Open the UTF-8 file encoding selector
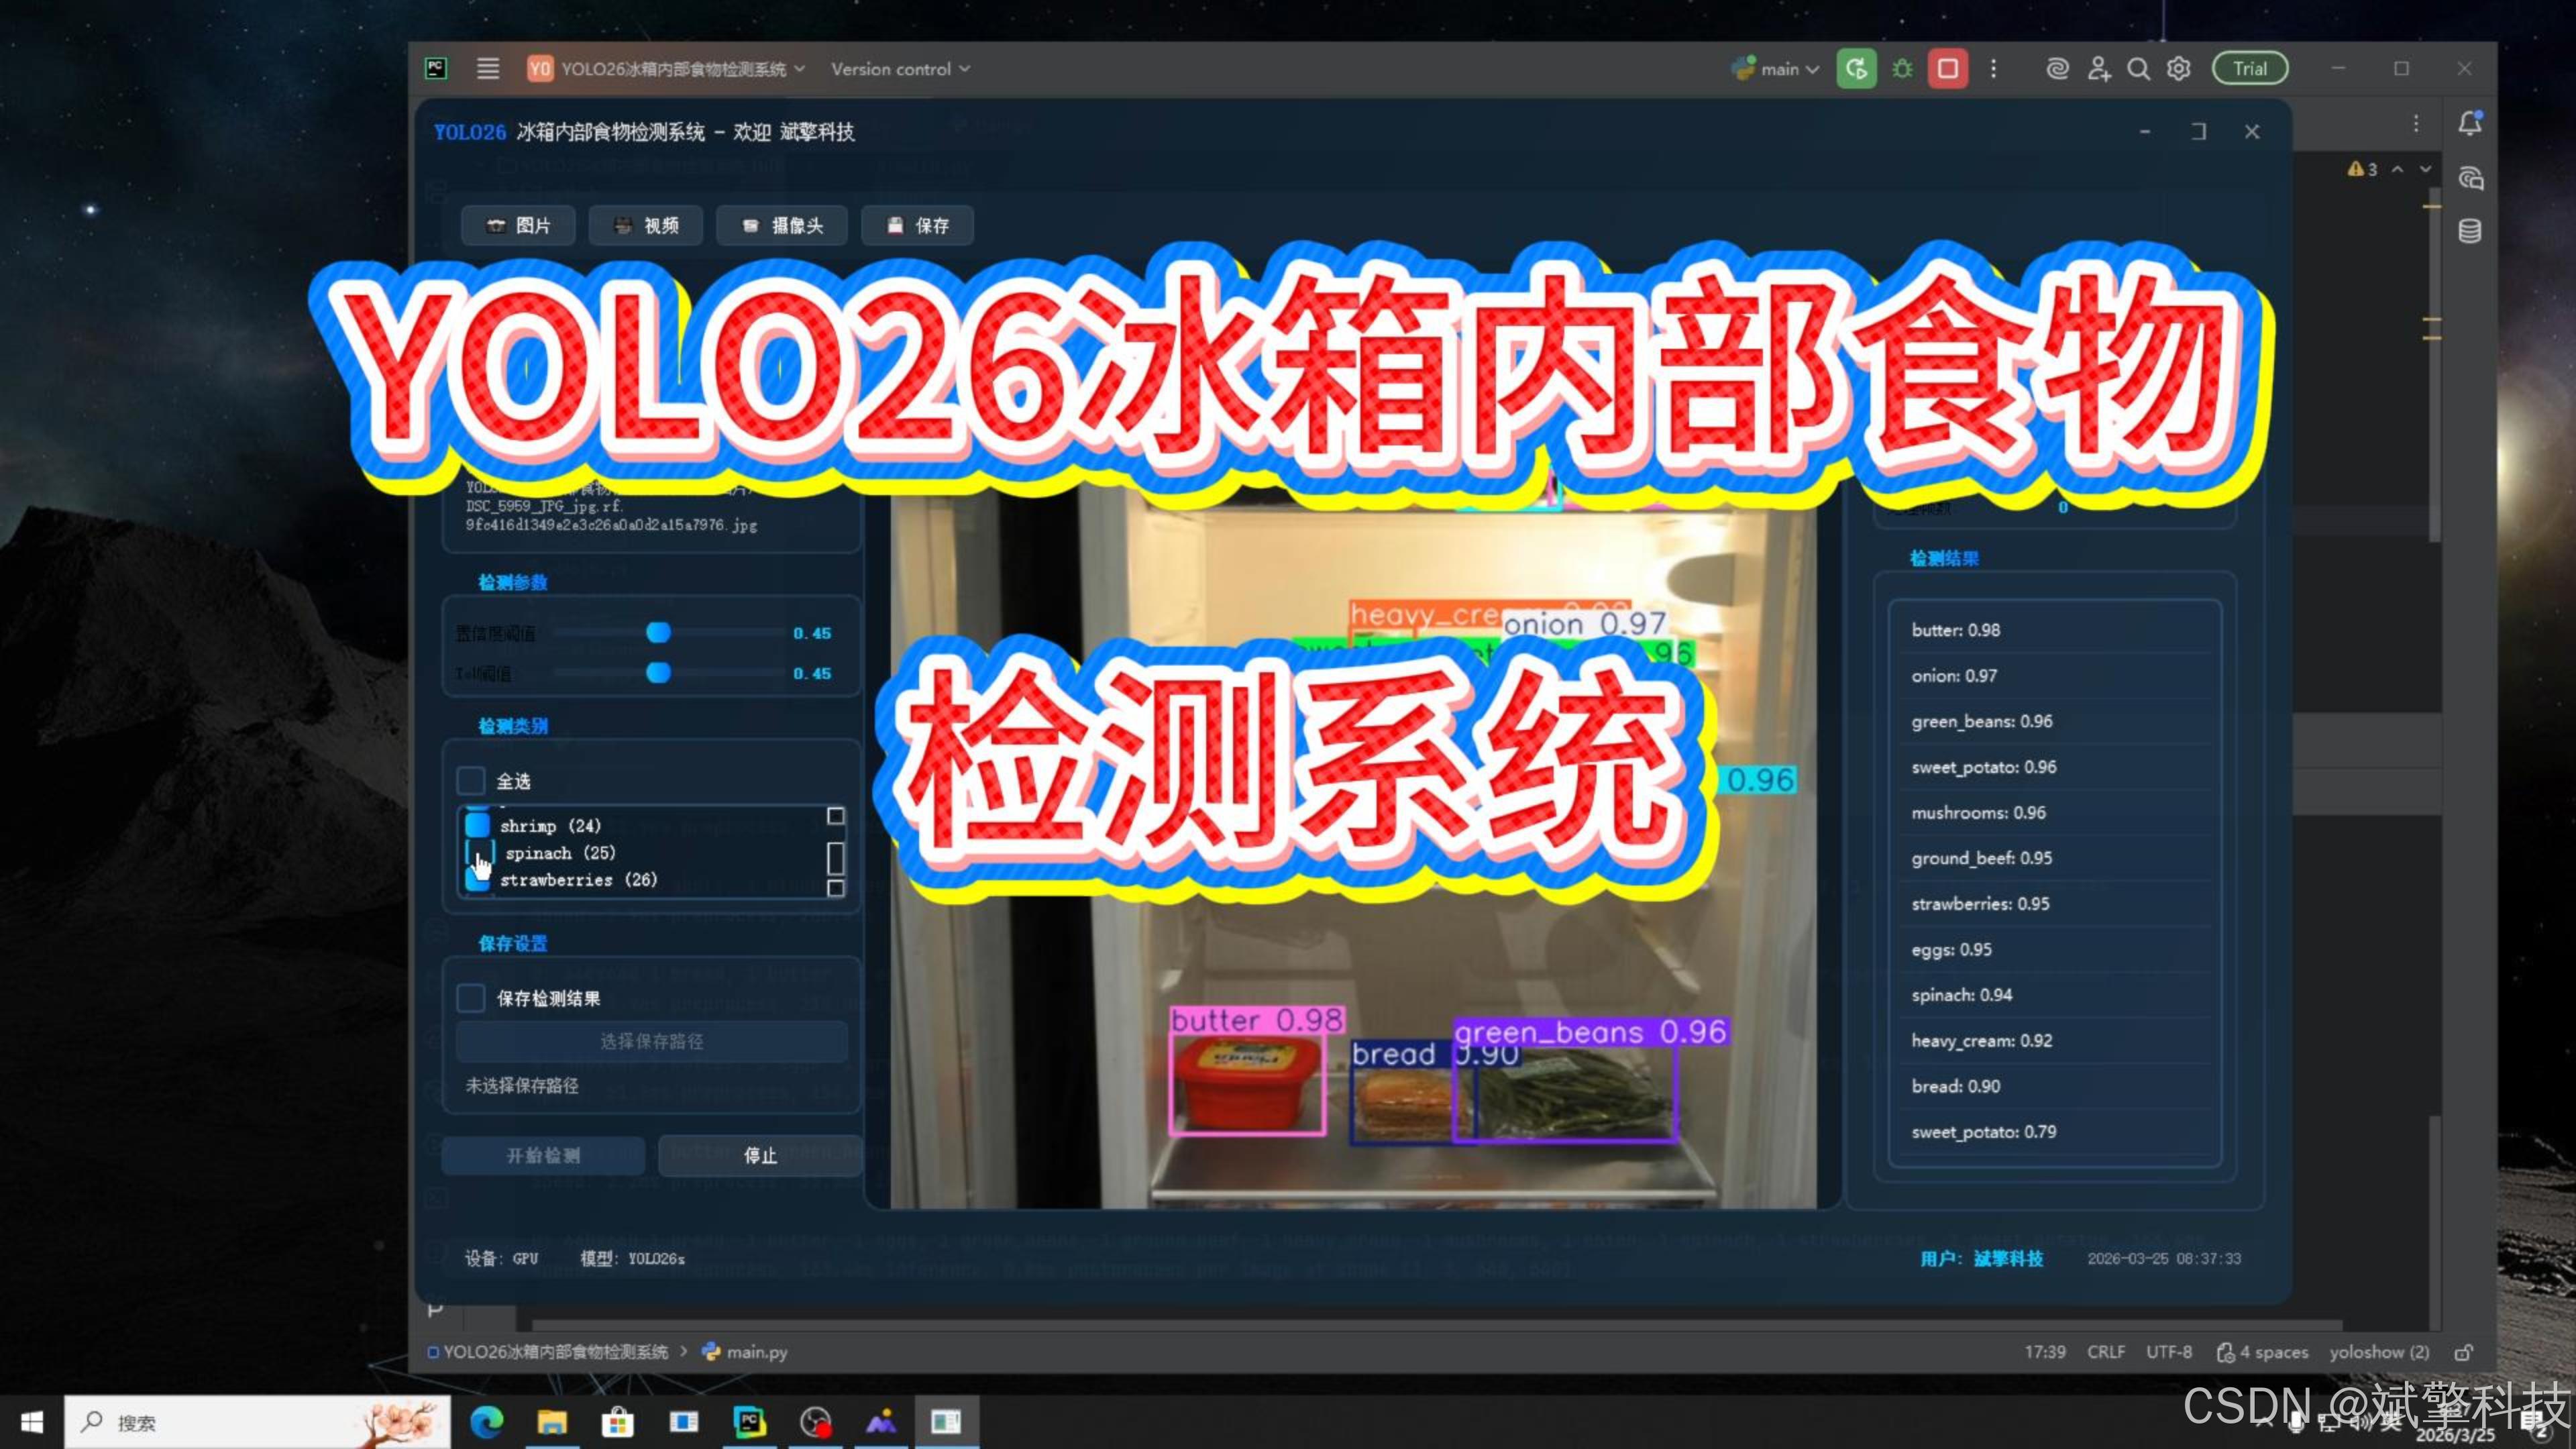This screenshot has height=1449, width=2576. [2169, 1352]
